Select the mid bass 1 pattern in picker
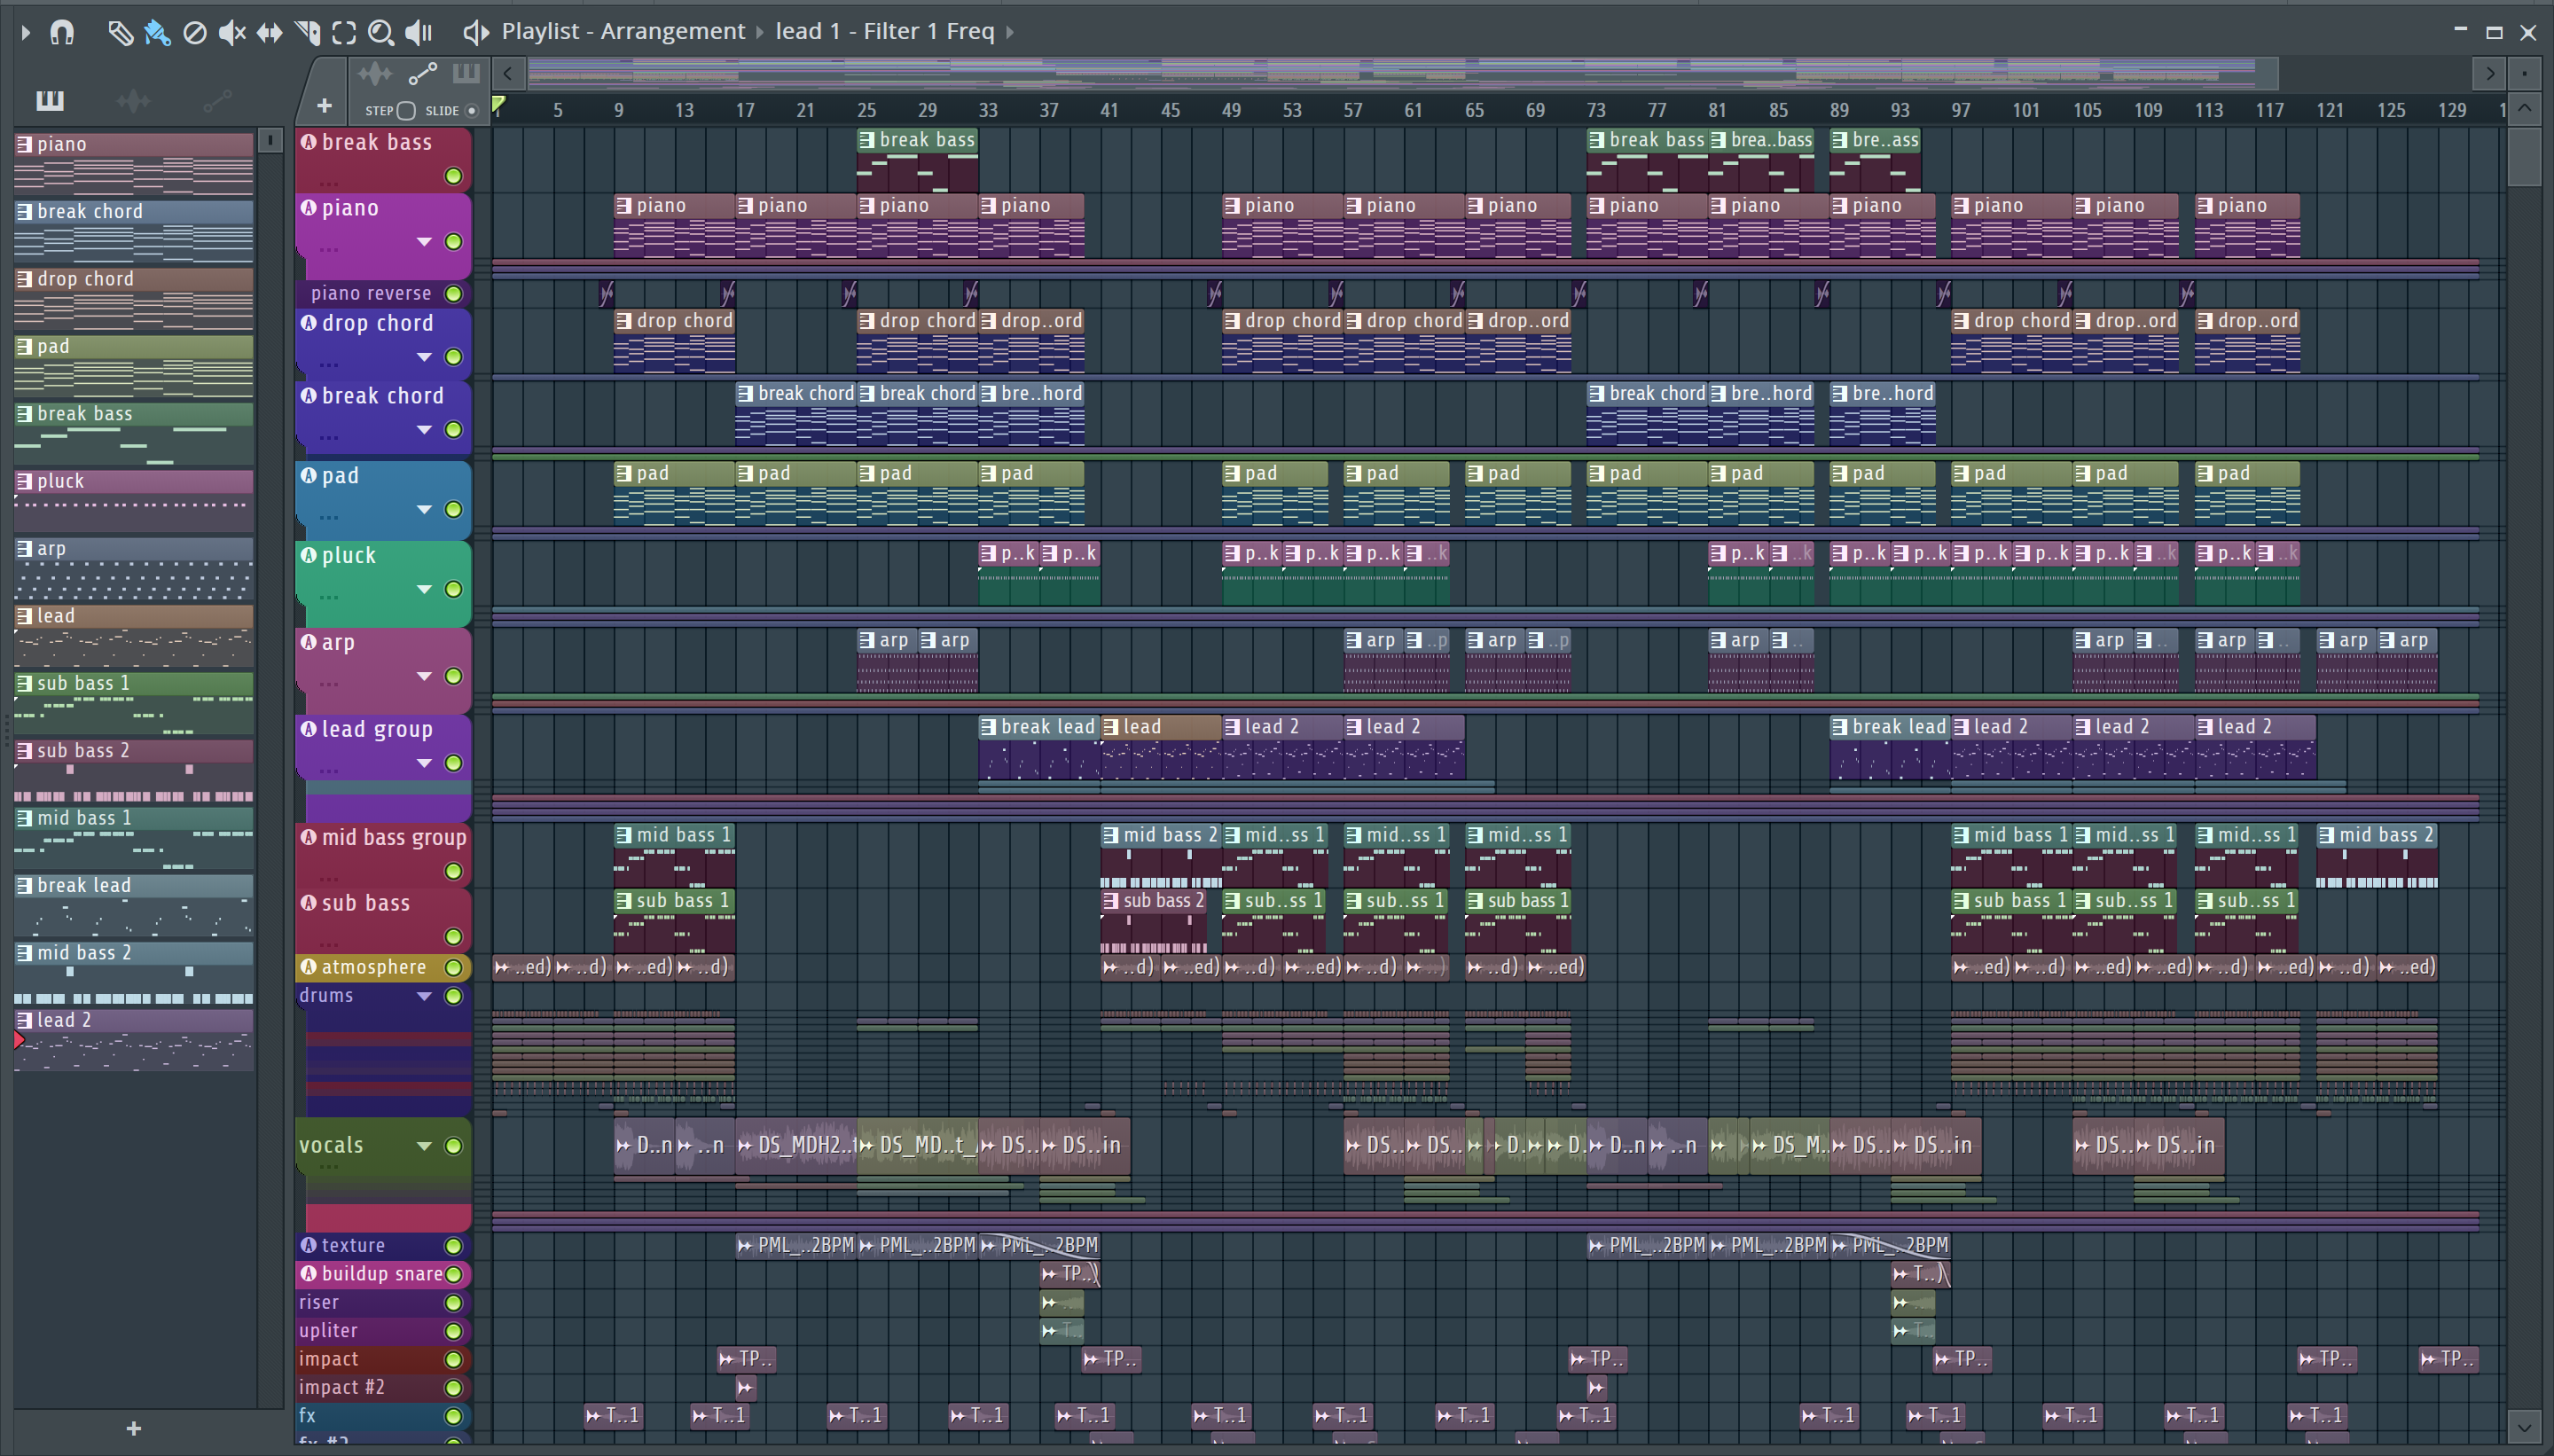The height and width of the screenshot is (1456, 2554). coord(134,837)
